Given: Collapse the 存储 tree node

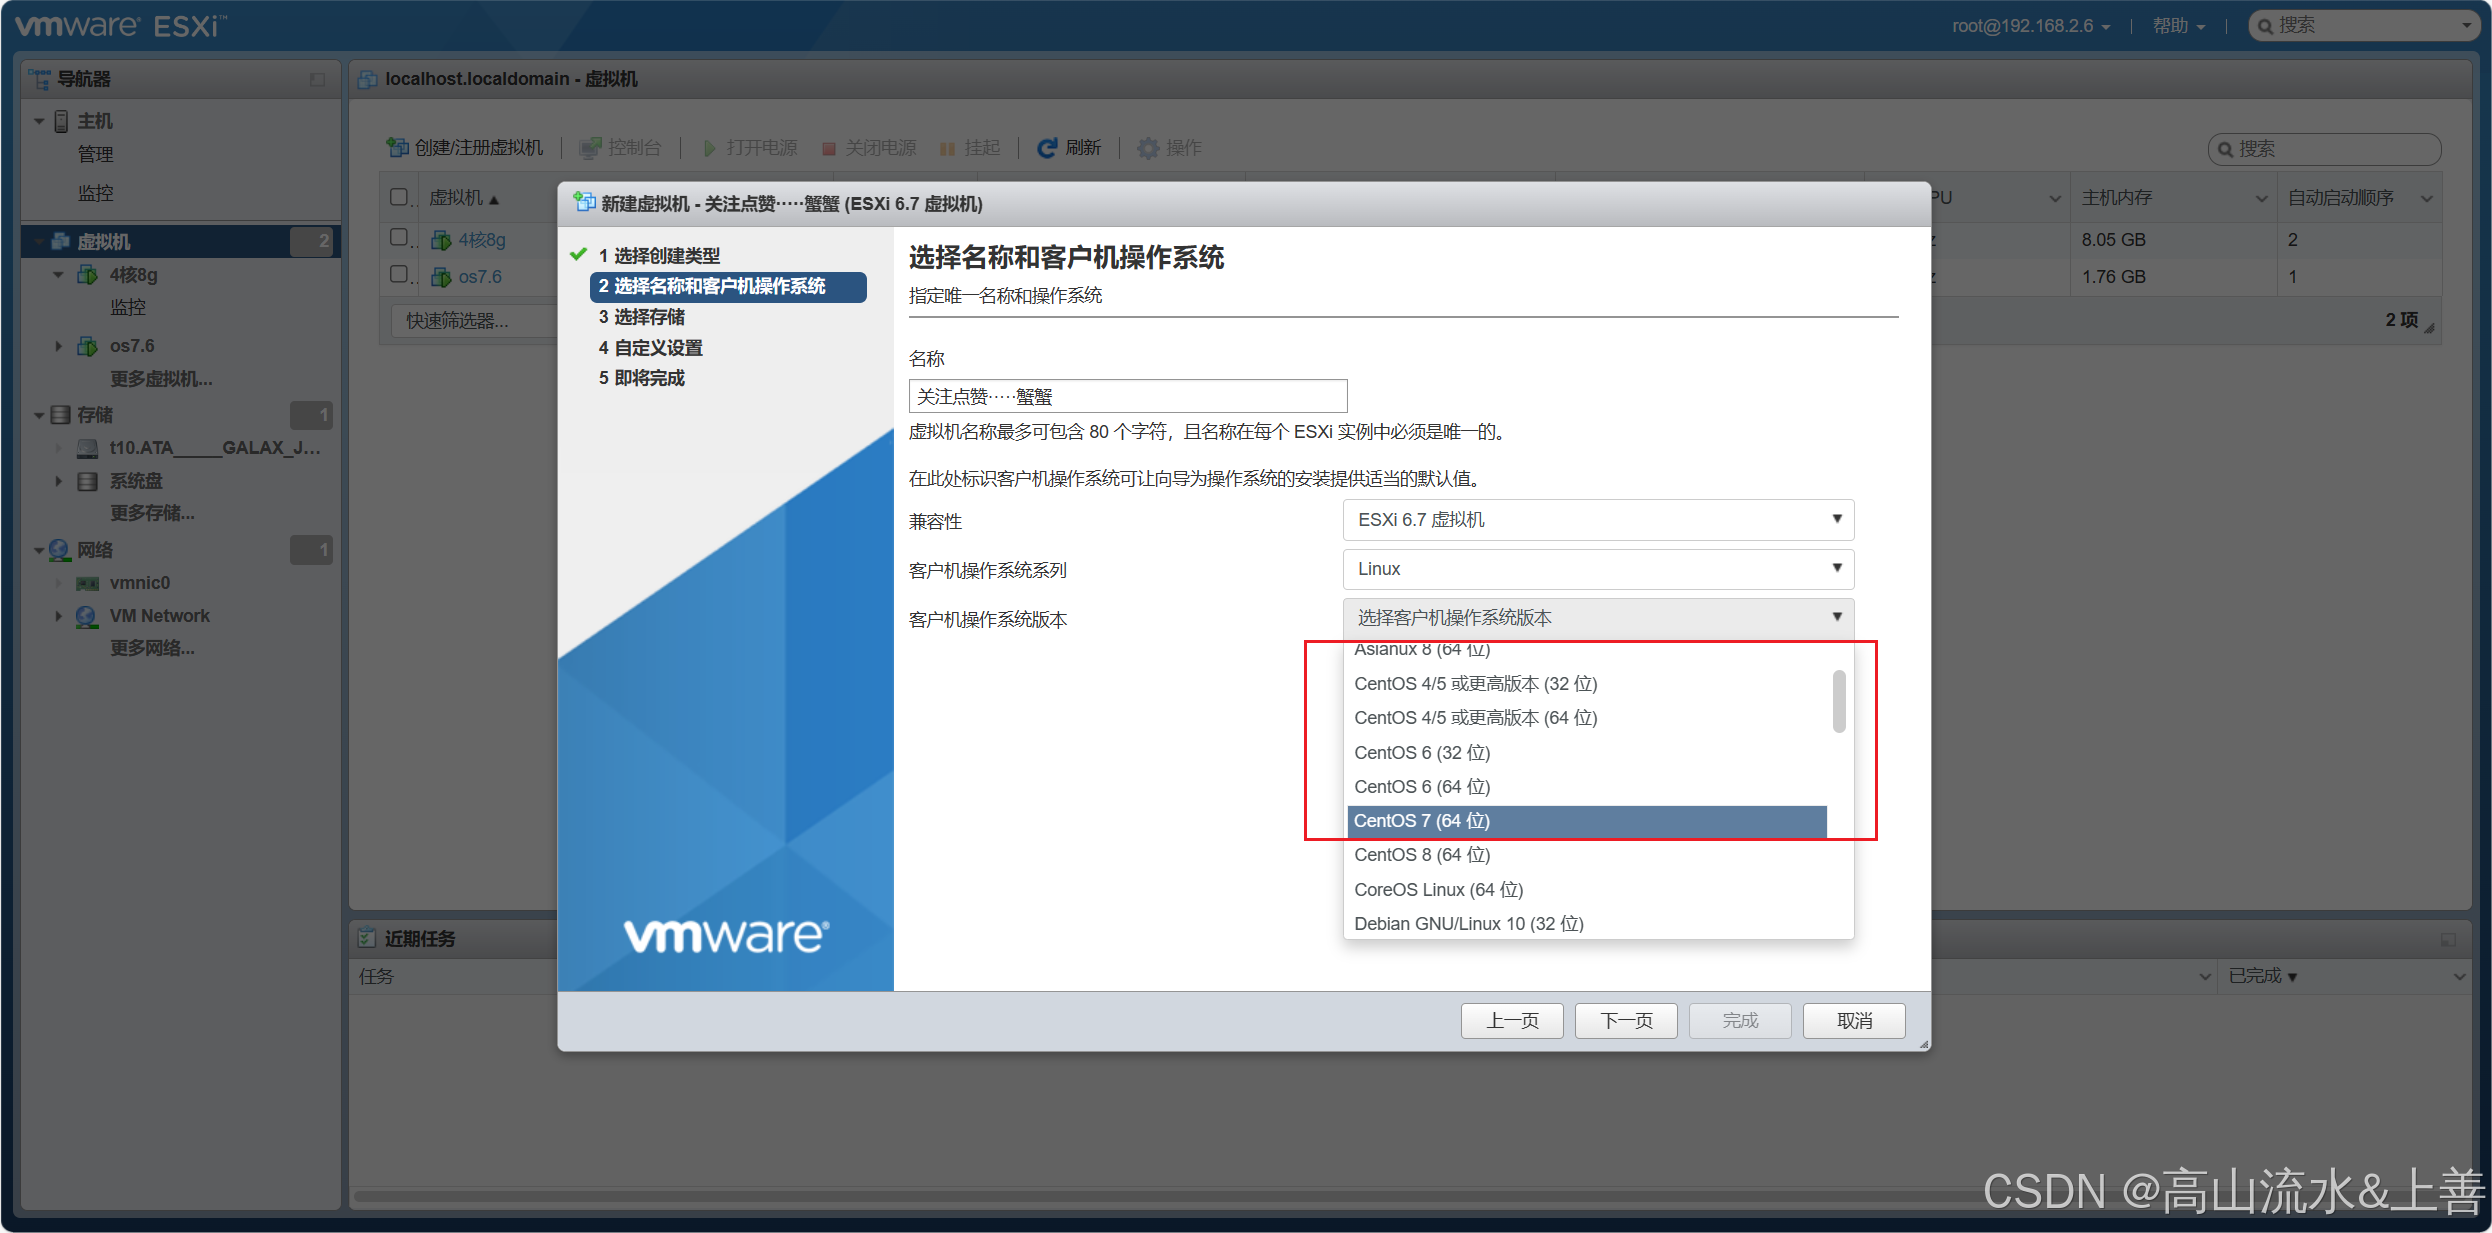Looking at the screenshot, I should tap(39, 415).
